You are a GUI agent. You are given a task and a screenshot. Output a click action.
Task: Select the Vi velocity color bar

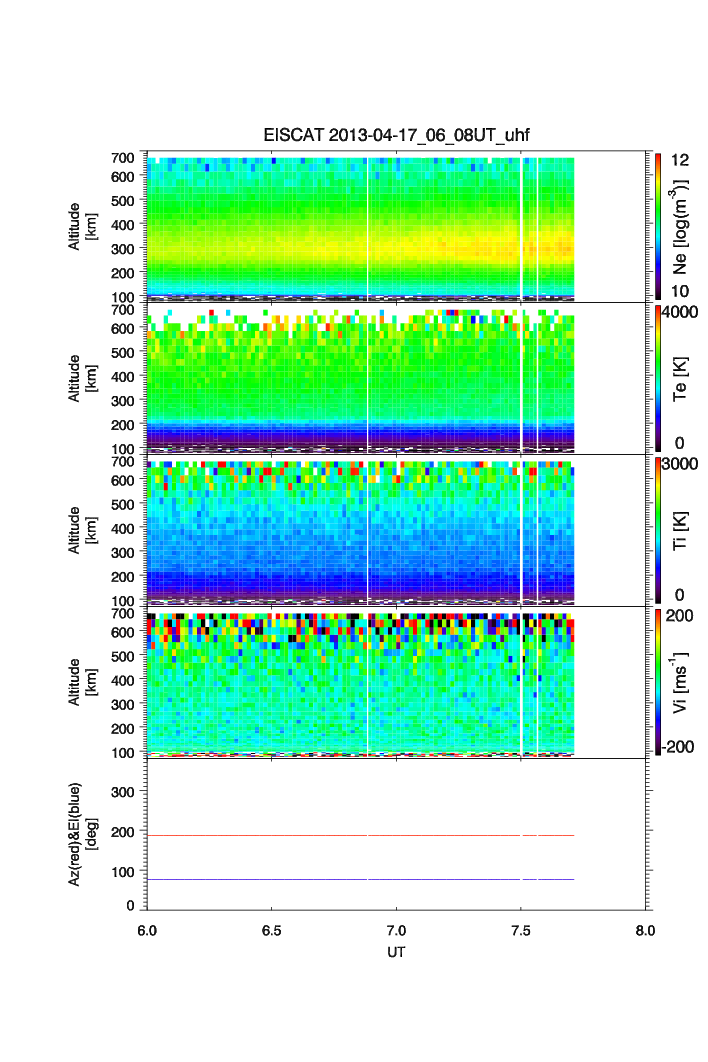click(x=657, y=682)
